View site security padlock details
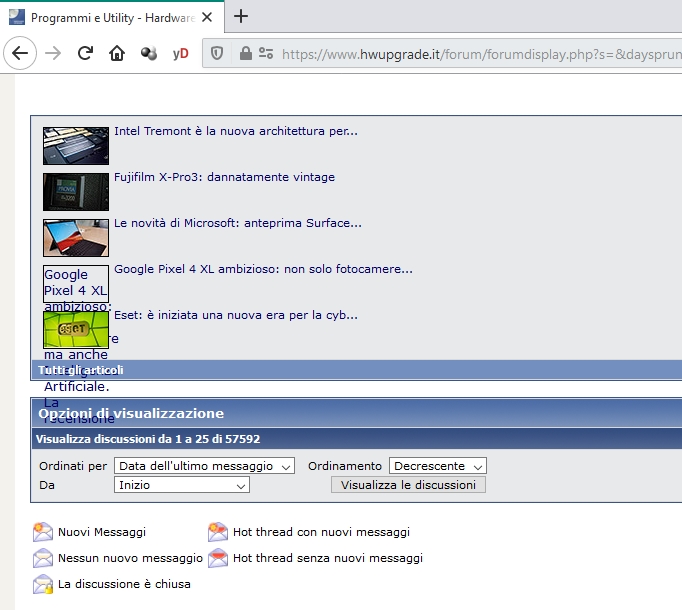Viewport: 682px width, 610px height. point(245,54)
